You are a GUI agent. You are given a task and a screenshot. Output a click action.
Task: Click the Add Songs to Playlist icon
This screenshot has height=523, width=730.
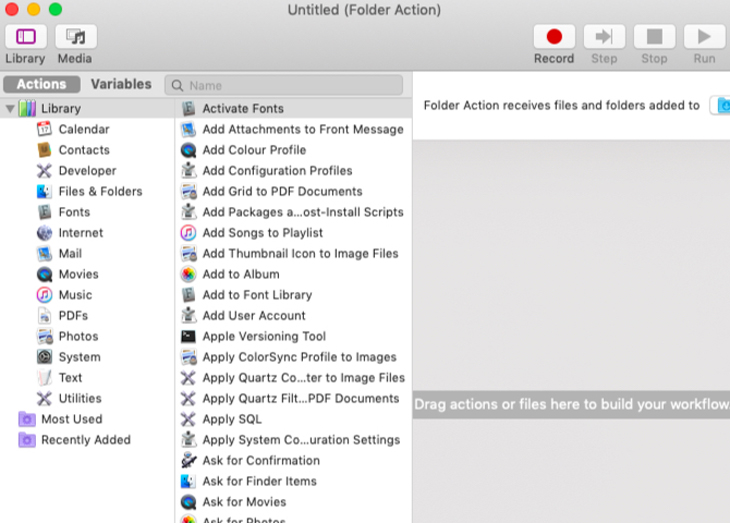tap(188, 232)
